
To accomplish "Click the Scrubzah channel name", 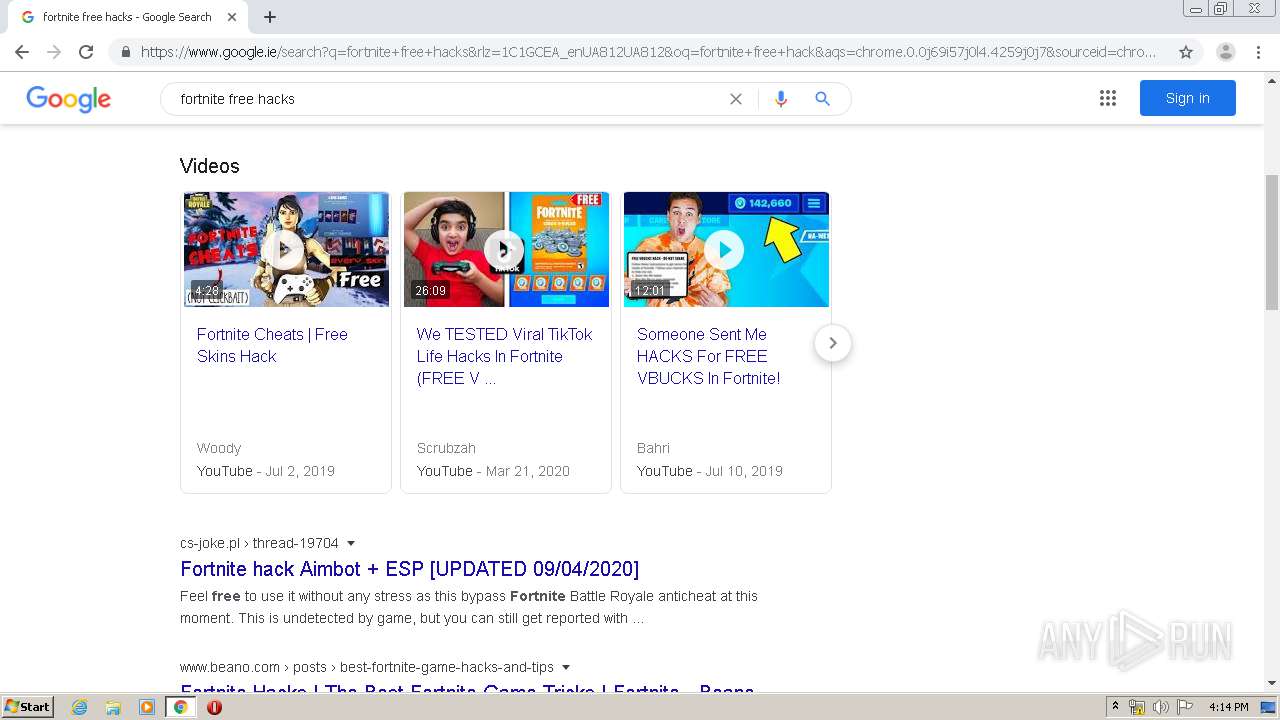I will click(446, 448).
